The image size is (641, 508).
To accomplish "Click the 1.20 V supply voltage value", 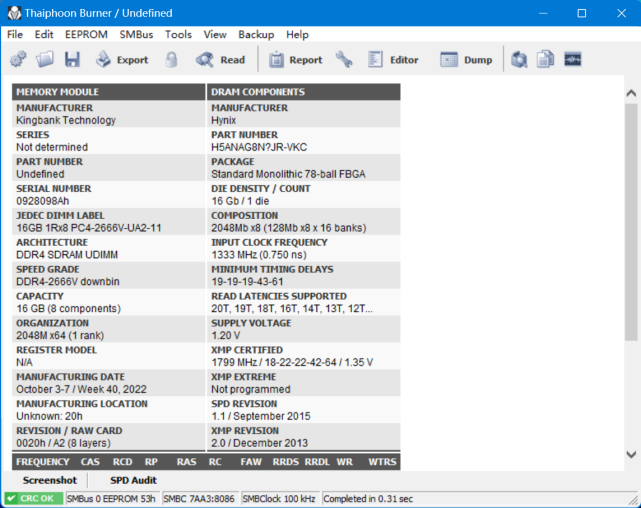I will (225, 336).
